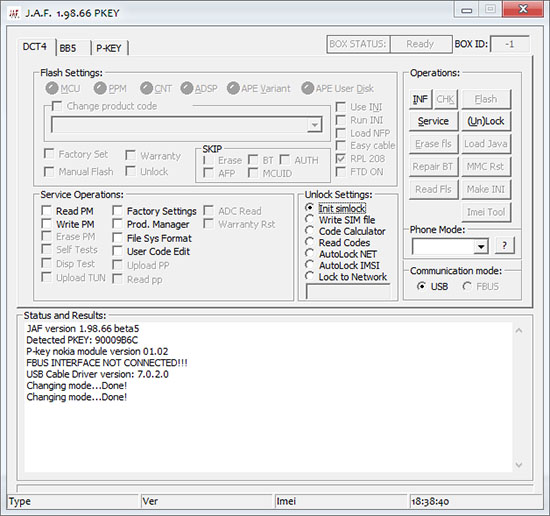
Task: Click the JAF application icon in title bar
Action: pos(14,14)
